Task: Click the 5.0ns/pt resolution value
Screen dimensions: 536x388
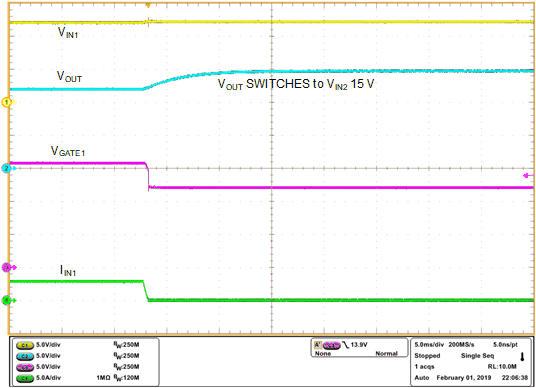Action: coord(505,345)
